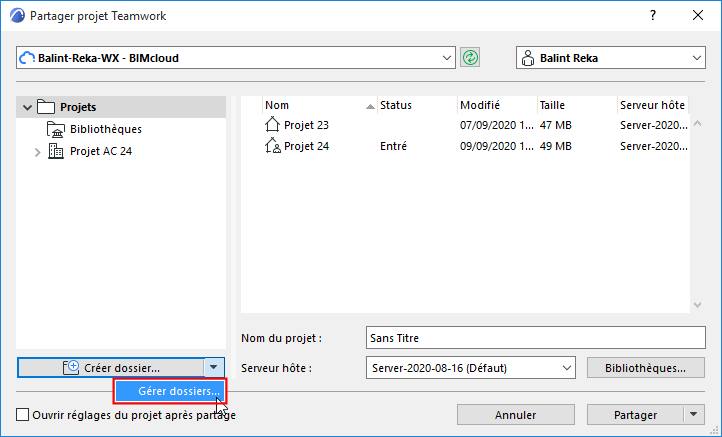The height and width of the screenshot is (437, 722).
Task: Sort the list by Nom column header
Action: 320,105
